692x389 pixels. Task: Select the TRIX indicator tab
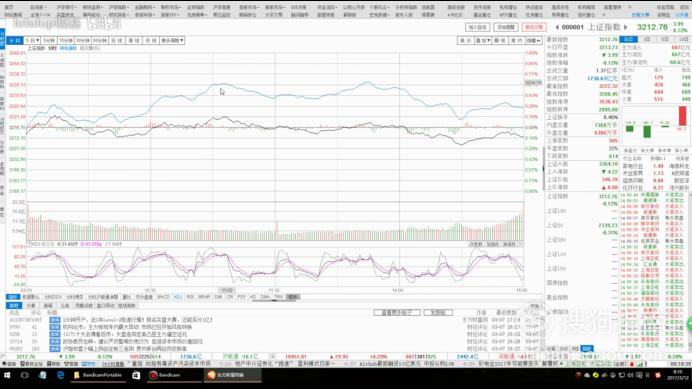pos(278,297)
